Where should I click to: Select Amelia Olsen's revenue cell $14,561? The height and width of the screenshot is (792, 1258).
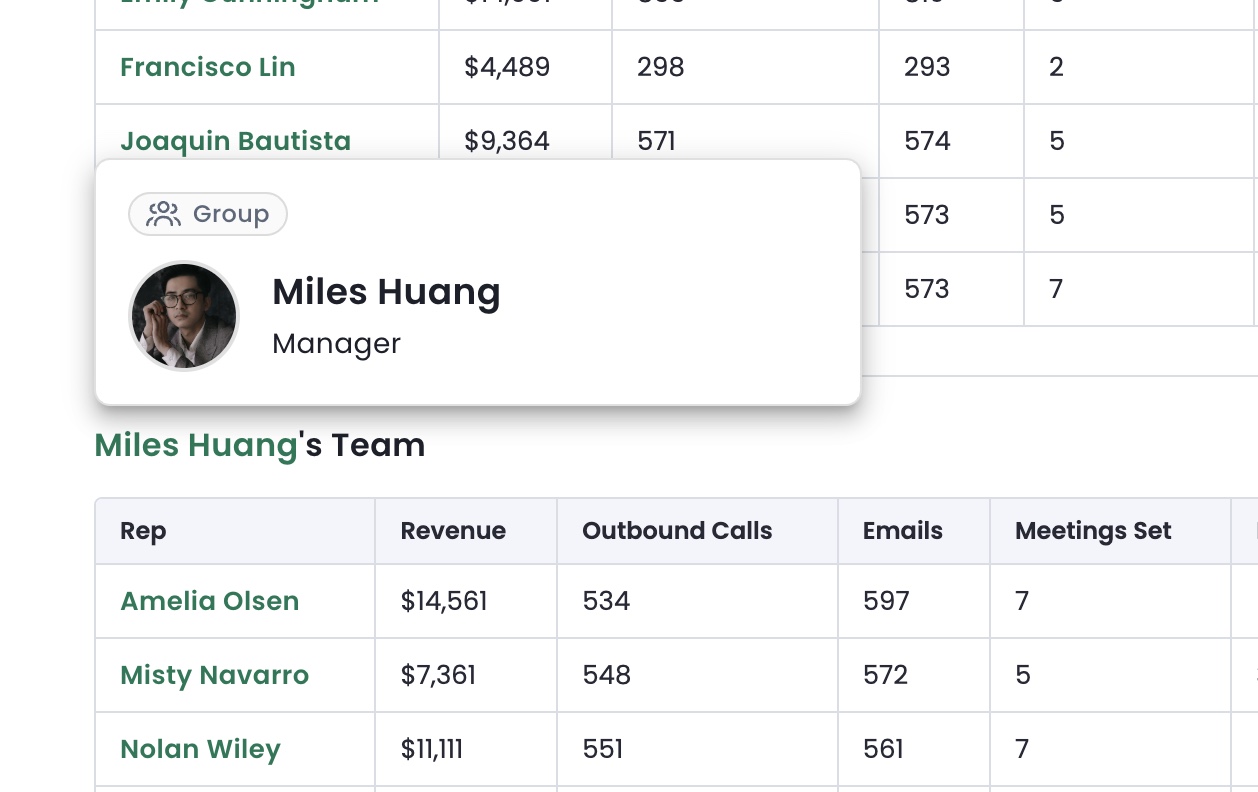coord(466,601)
